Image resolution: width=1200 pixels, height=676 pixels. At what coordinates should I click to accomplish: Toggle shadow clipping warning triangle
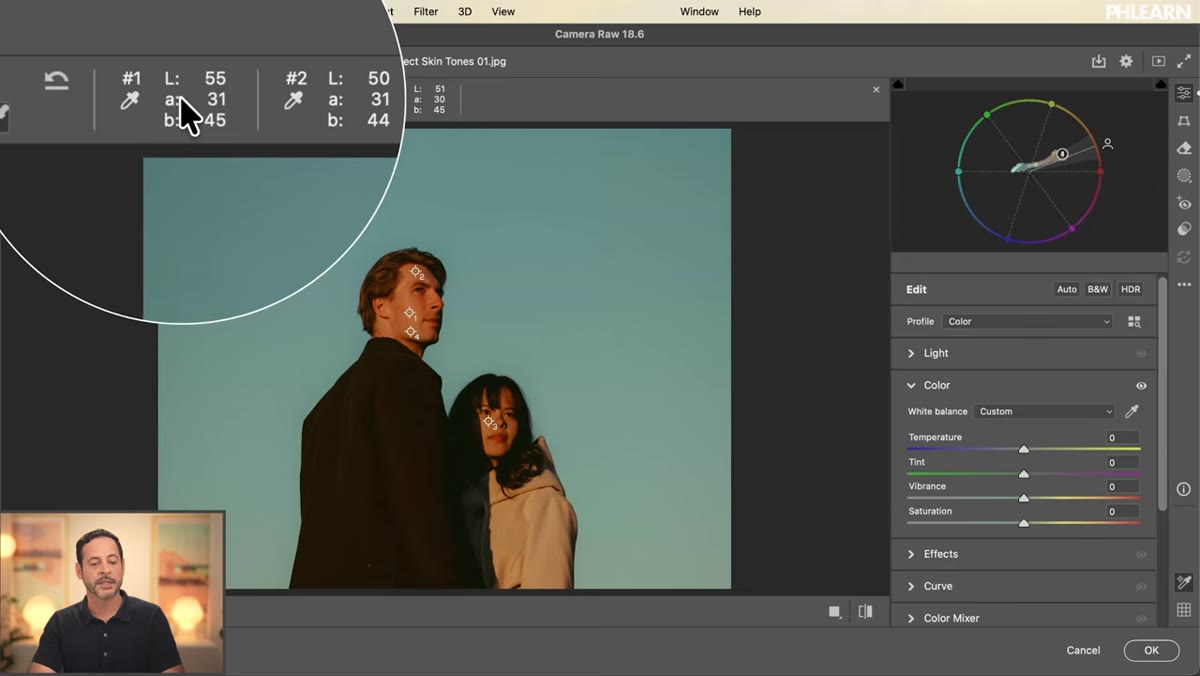pyautogui.click(x=897, y=84)
